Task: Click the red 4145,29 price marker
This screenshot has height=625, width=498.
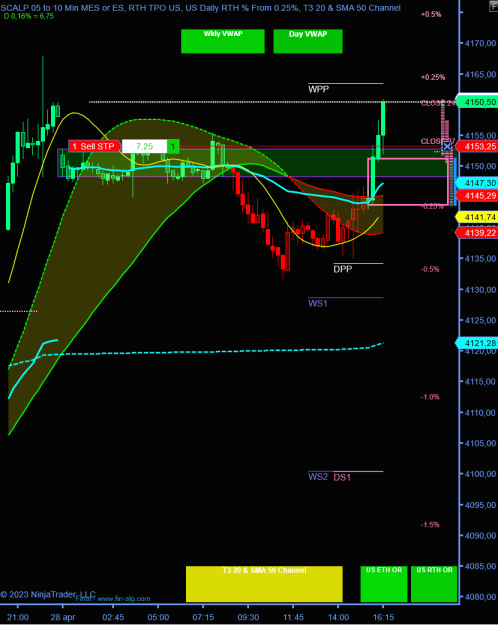Action: (477, 195)
